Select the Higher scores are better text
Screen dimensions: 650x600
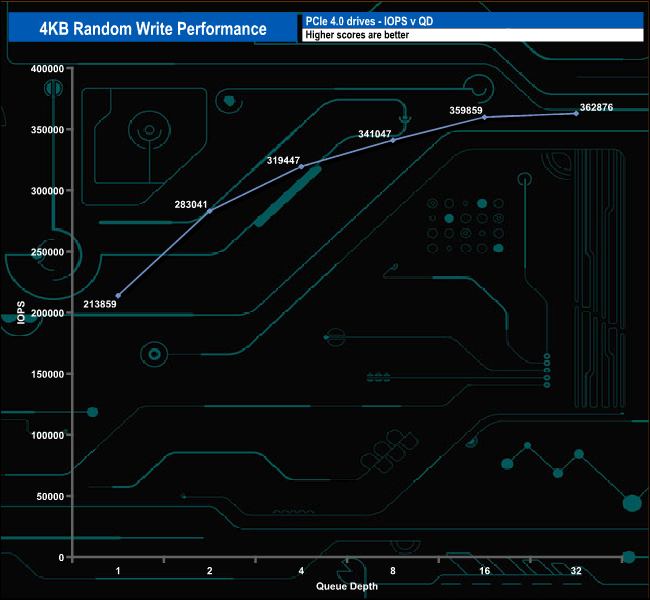click(x=357, y=35)
